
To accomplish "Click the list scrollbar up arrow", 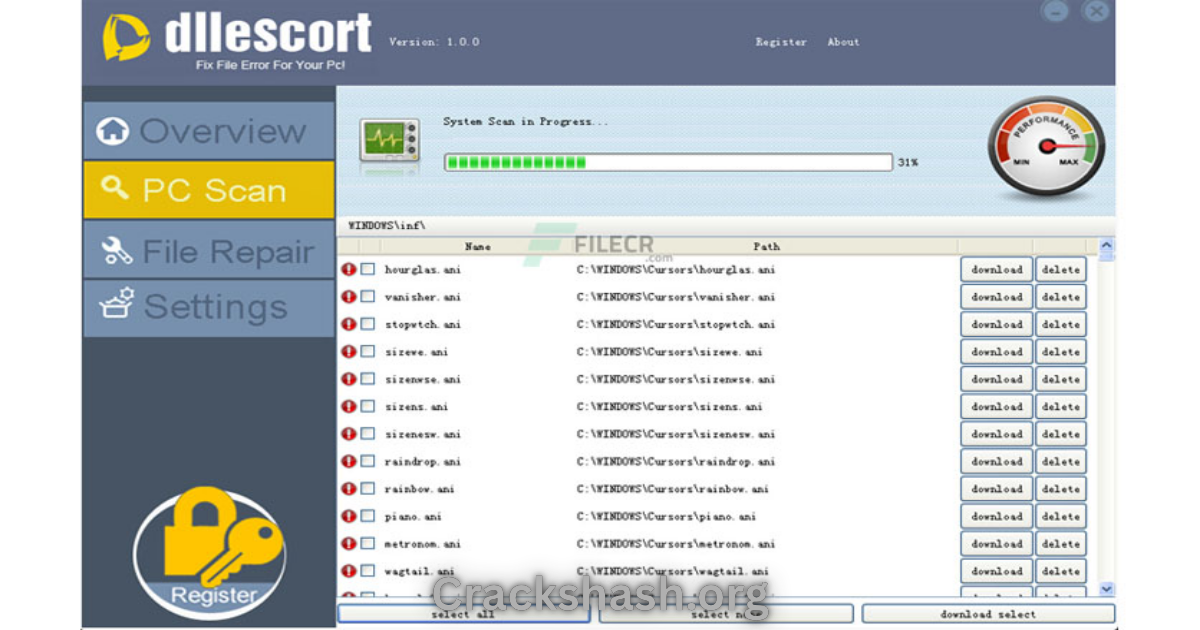I will click(x=1106, y=245).
